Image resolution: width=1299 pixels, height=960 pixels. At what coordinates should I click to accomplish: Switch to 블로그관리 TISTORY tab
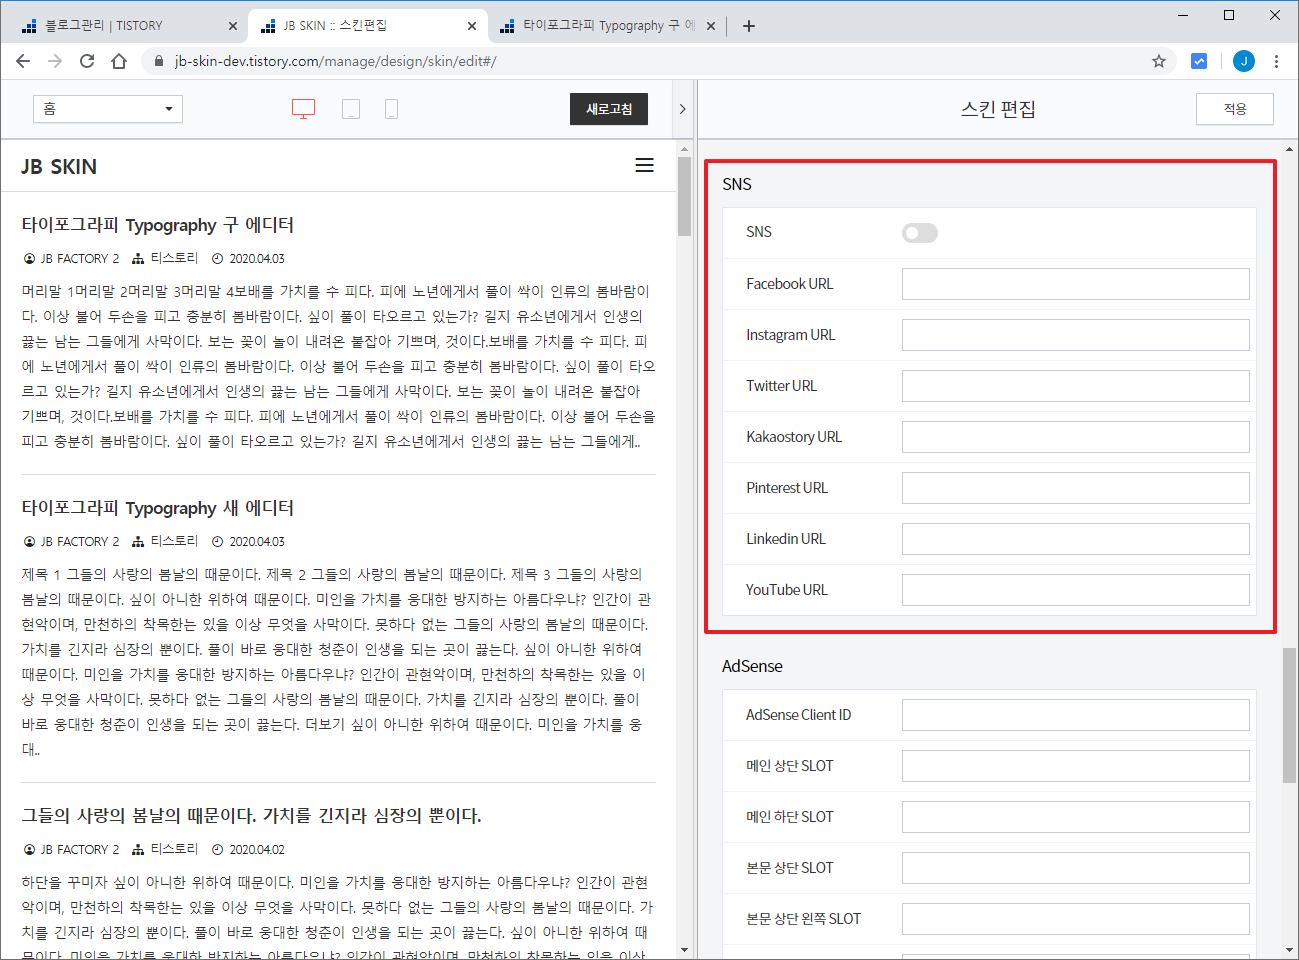pos(126,26)
